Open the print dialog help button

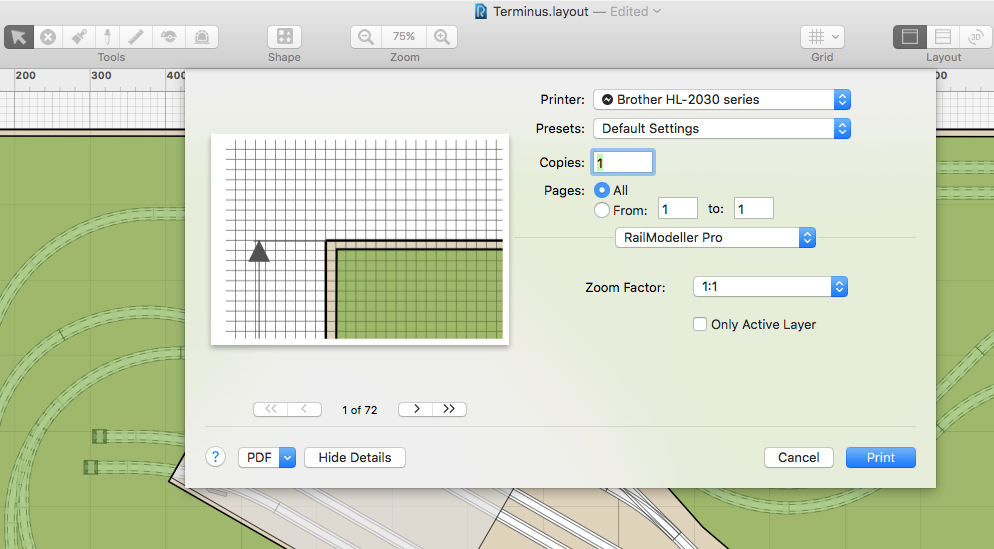pyautogui.click(x=216, y=457)
